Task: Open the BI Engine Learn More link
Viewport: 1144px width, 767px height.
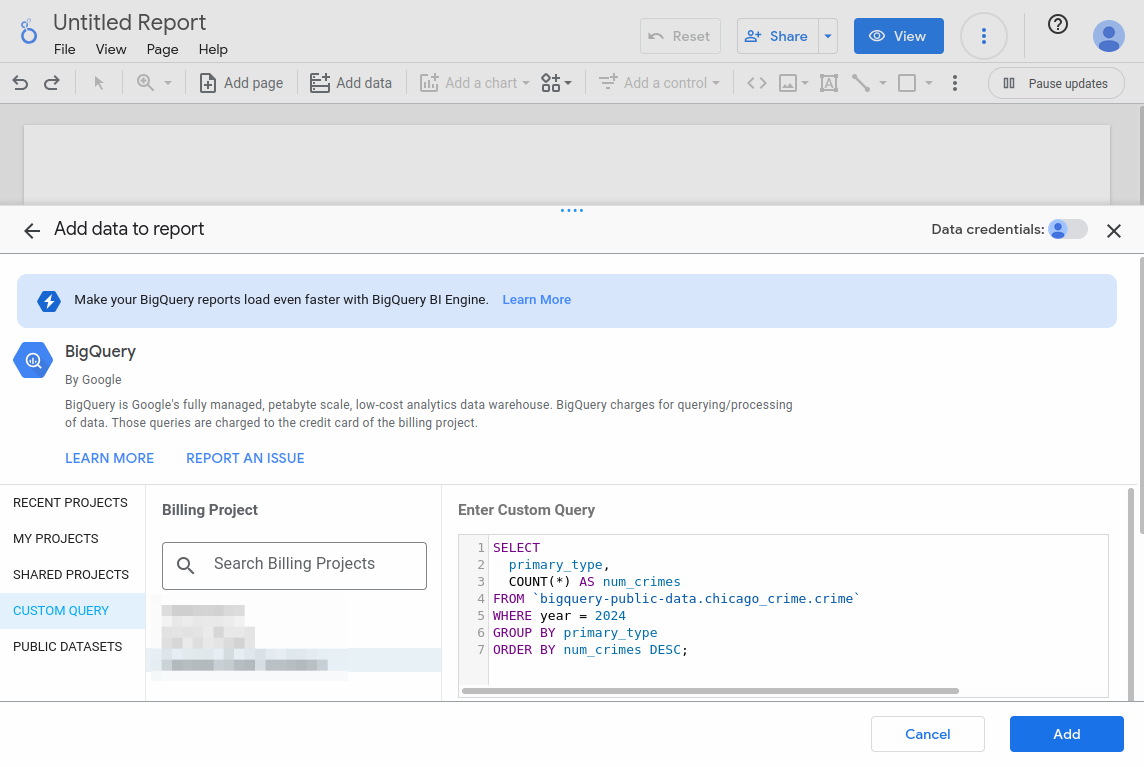Action: click(536, 299)
